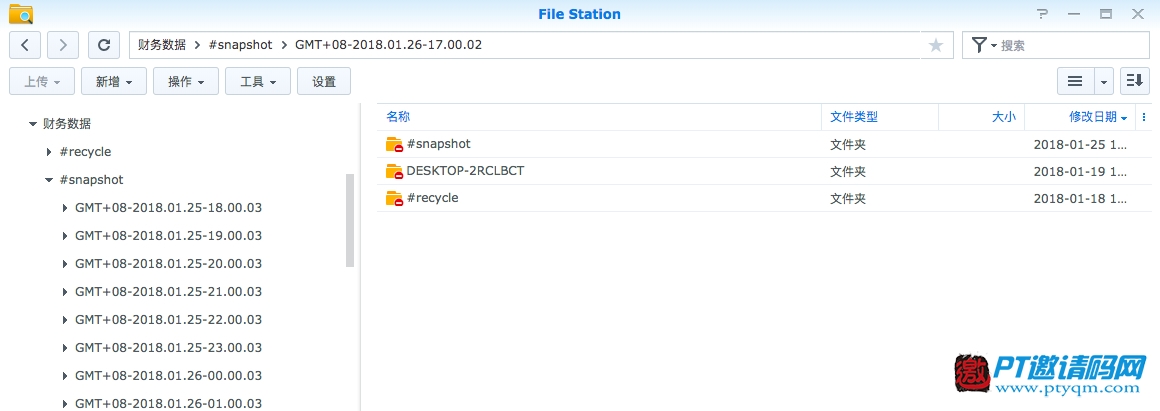Image resolution: width=1160 pixels, height=411 pixels.
Task: Open the 操作 action menu
Action: pyautogui.click(x=186, y=81)
